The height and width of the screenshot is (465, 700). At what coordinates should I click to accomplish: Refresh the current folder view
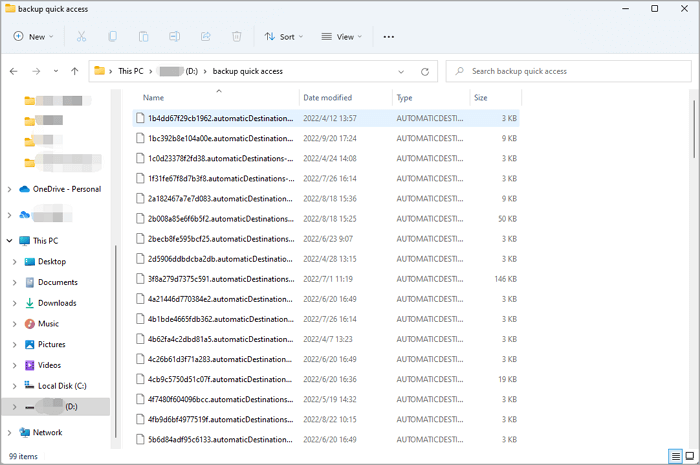click(425, 72)
